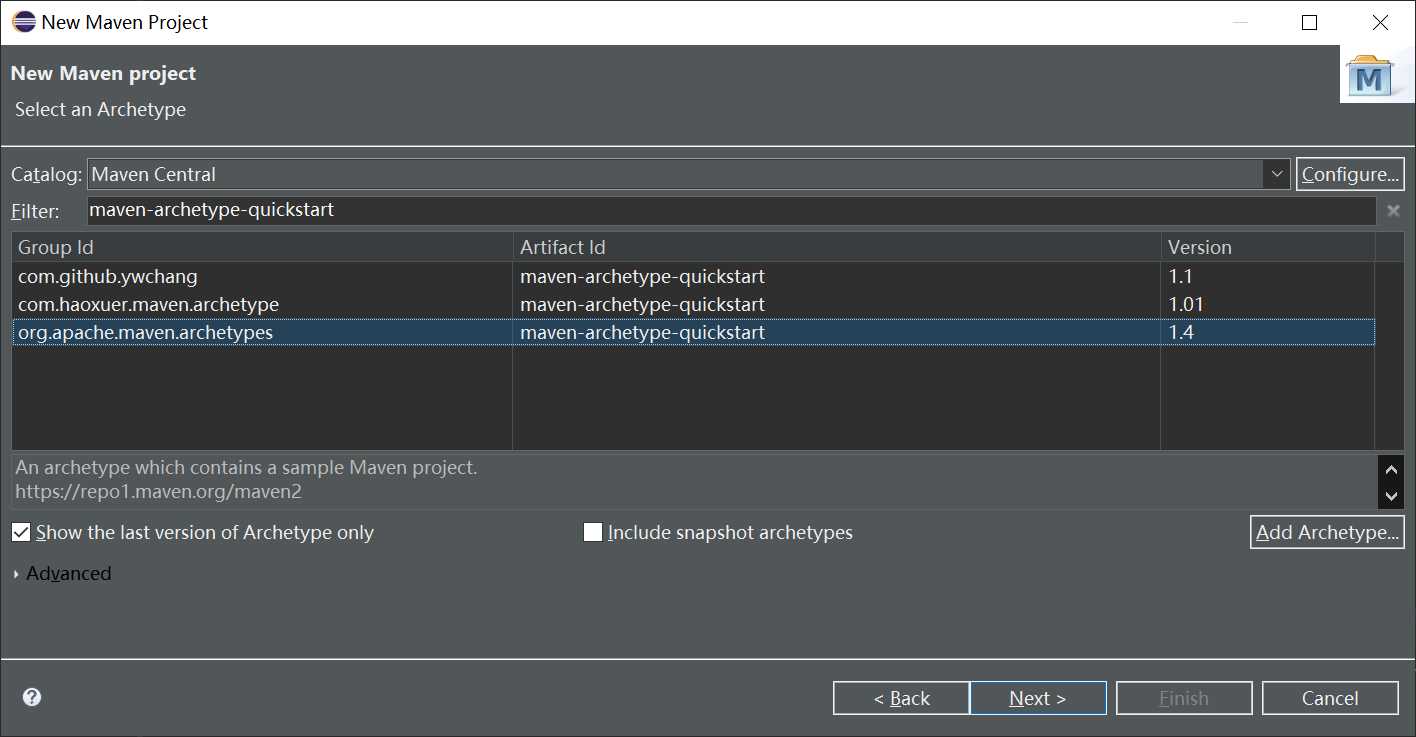1416x737 pixels.
Task: Click the Eclipse icon in the title bar
Action: coord(23,22)
